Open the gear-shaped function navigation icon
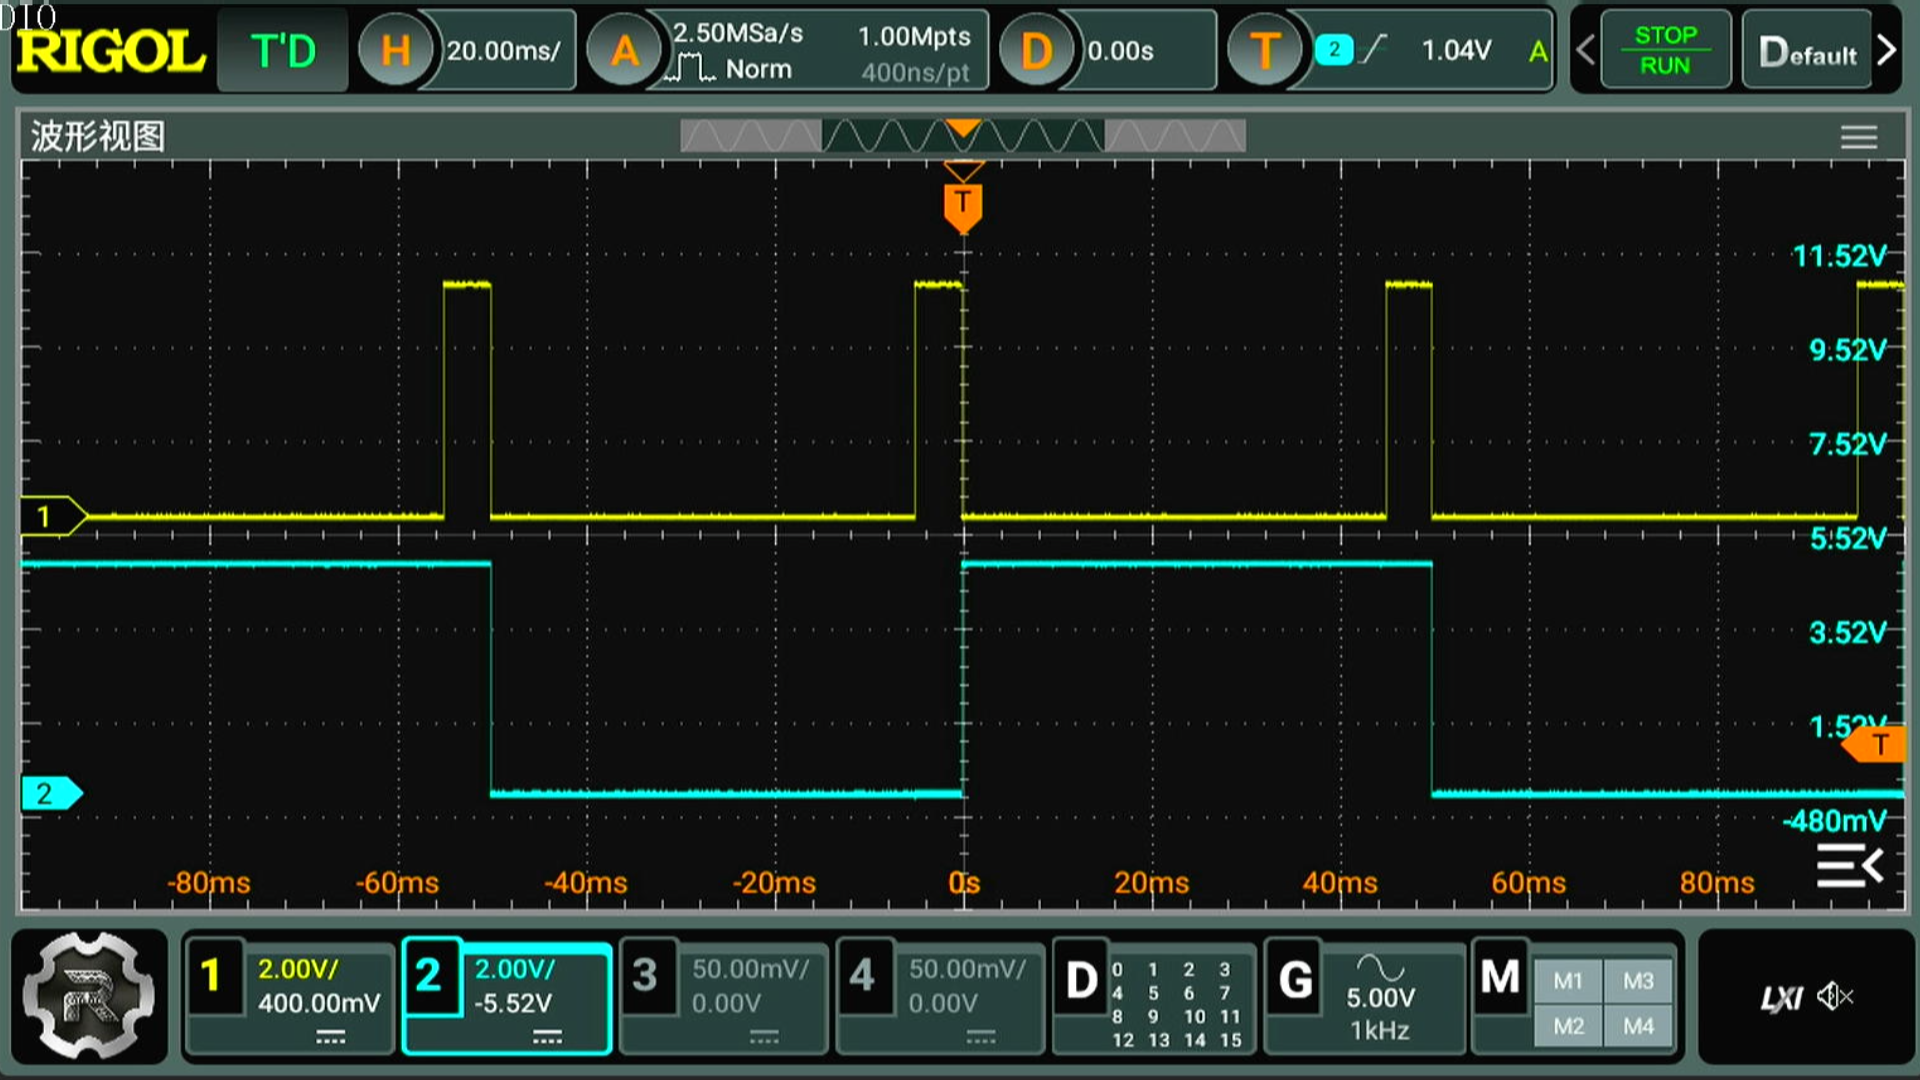Viewport: 1920px width, 1080px height. pos(90,996)
